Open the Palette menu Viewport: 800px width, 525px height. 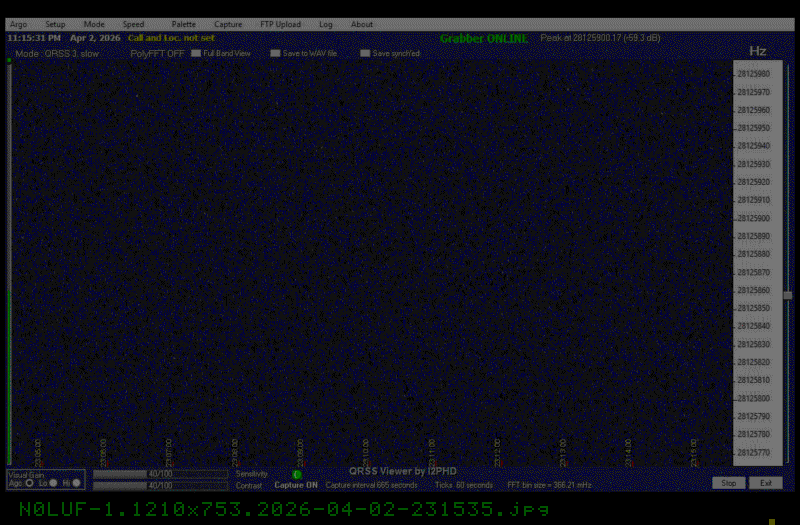[183, 24]
